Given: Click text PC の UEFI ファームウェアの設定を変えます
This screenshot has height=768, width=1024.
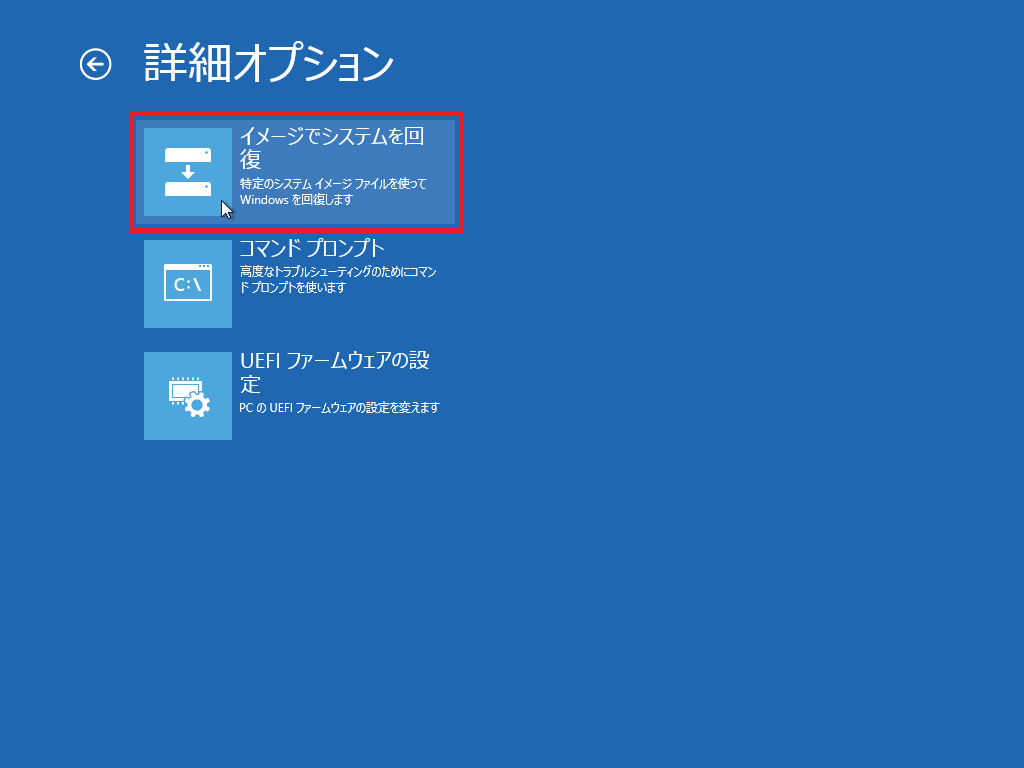Looking at the screenshot, I should [x=340, y=408].
